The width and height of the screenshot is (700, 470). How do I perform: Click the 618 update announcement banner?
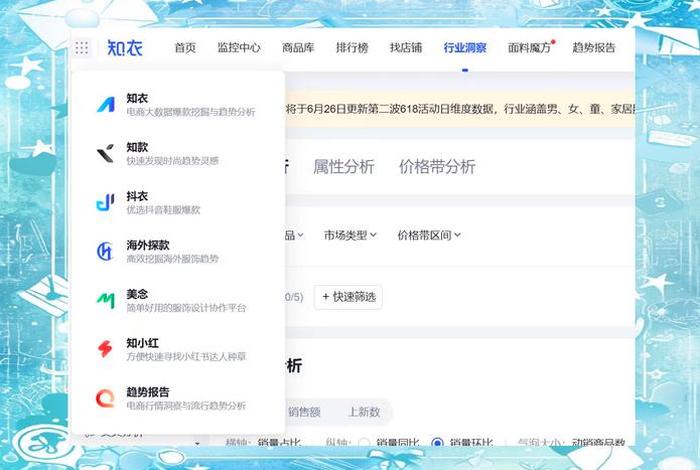460,109
